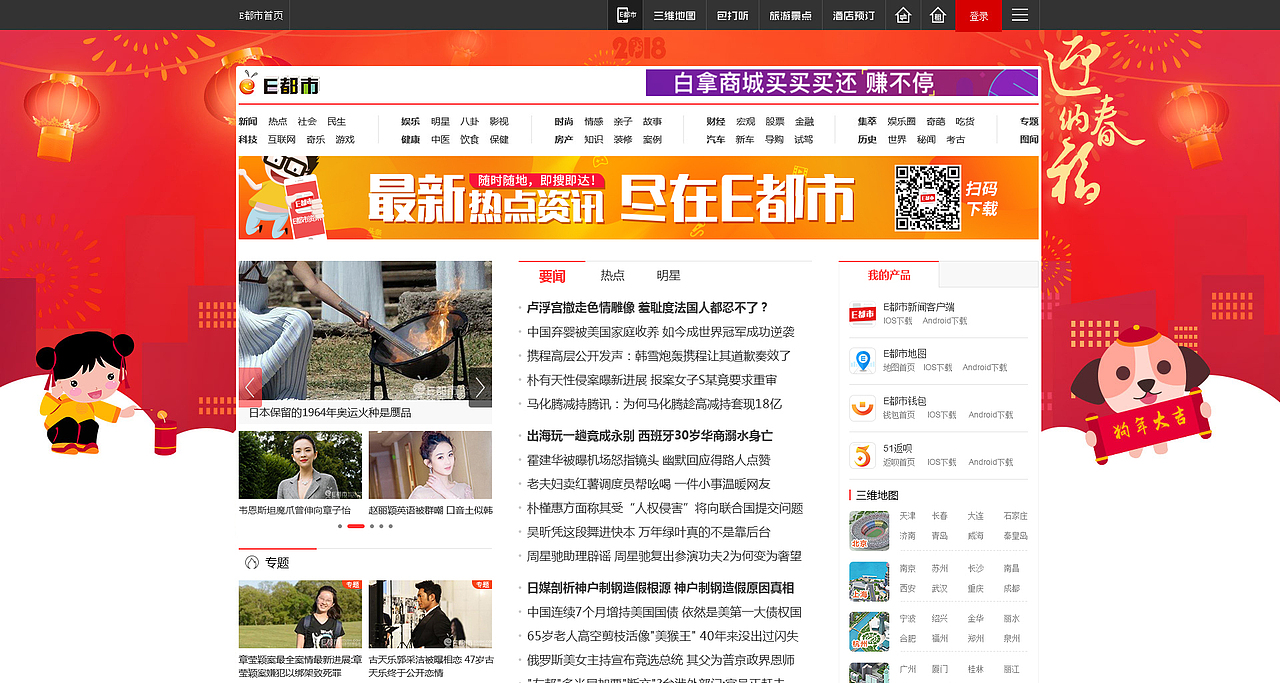Image resolution: width=1280 pixels, height=683 pixels.
Task: Open 酒店预订 in top bar
Action: [x=853, y=15]
